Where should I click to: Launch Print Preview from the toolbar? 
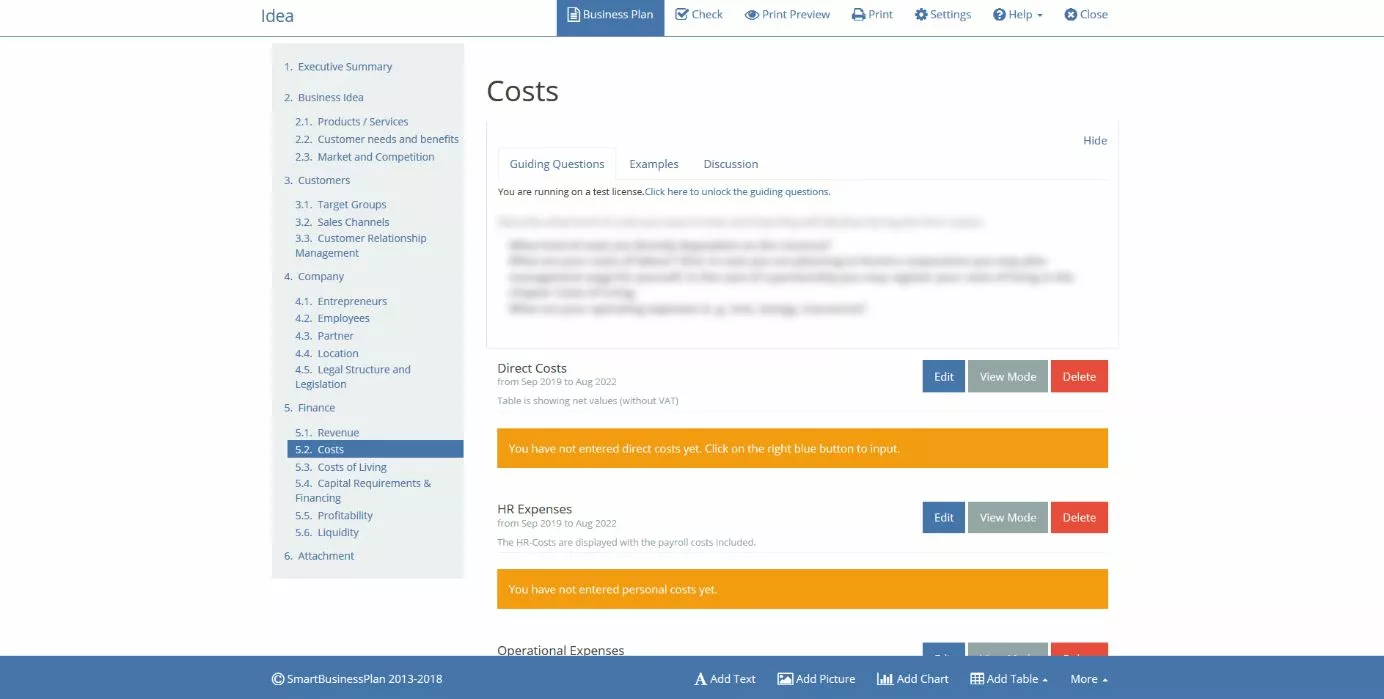click(x=787, y=14)
